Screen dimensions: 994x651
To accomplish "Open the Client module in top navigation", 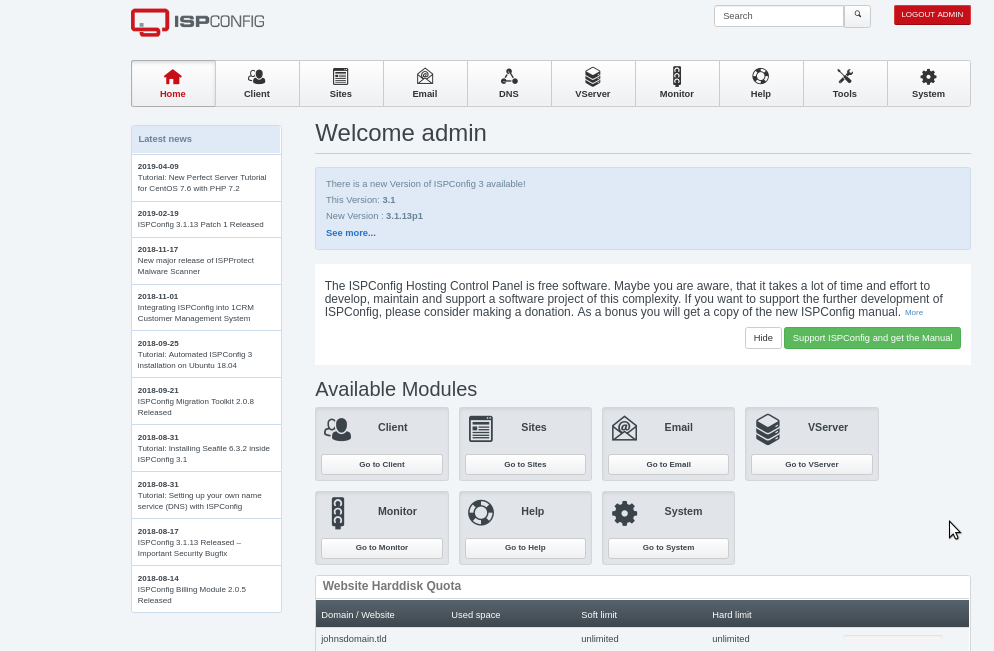I will 257,84.
